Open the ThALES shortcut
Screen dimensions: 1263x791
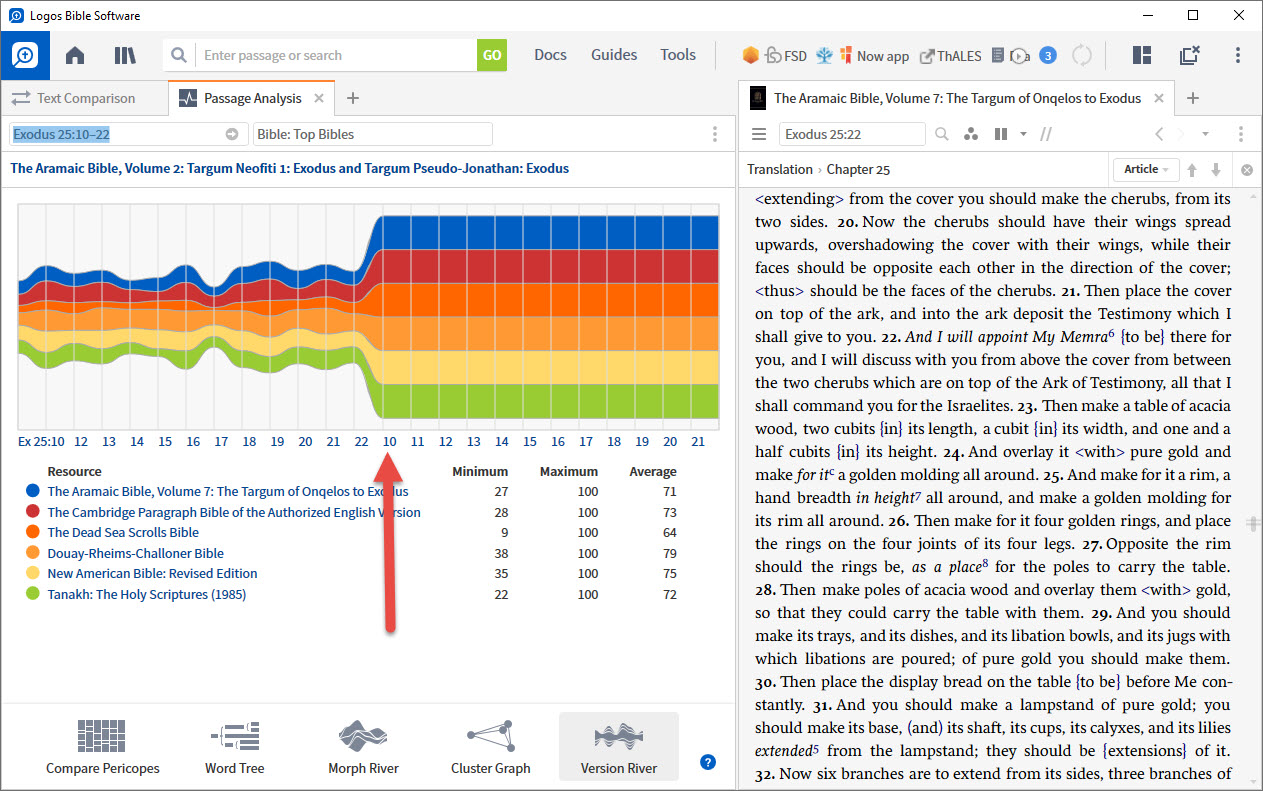(952, 56)
